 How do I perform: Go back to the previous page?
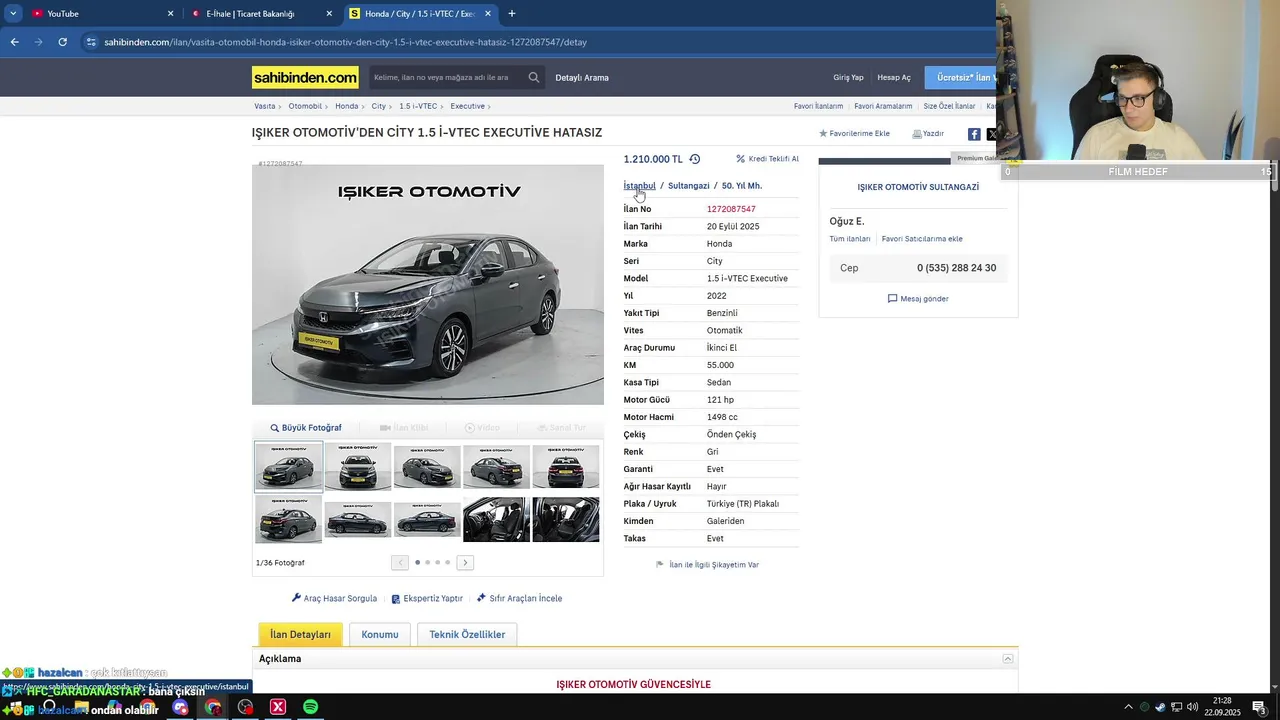pyautogui.click(x=14, y=42)
